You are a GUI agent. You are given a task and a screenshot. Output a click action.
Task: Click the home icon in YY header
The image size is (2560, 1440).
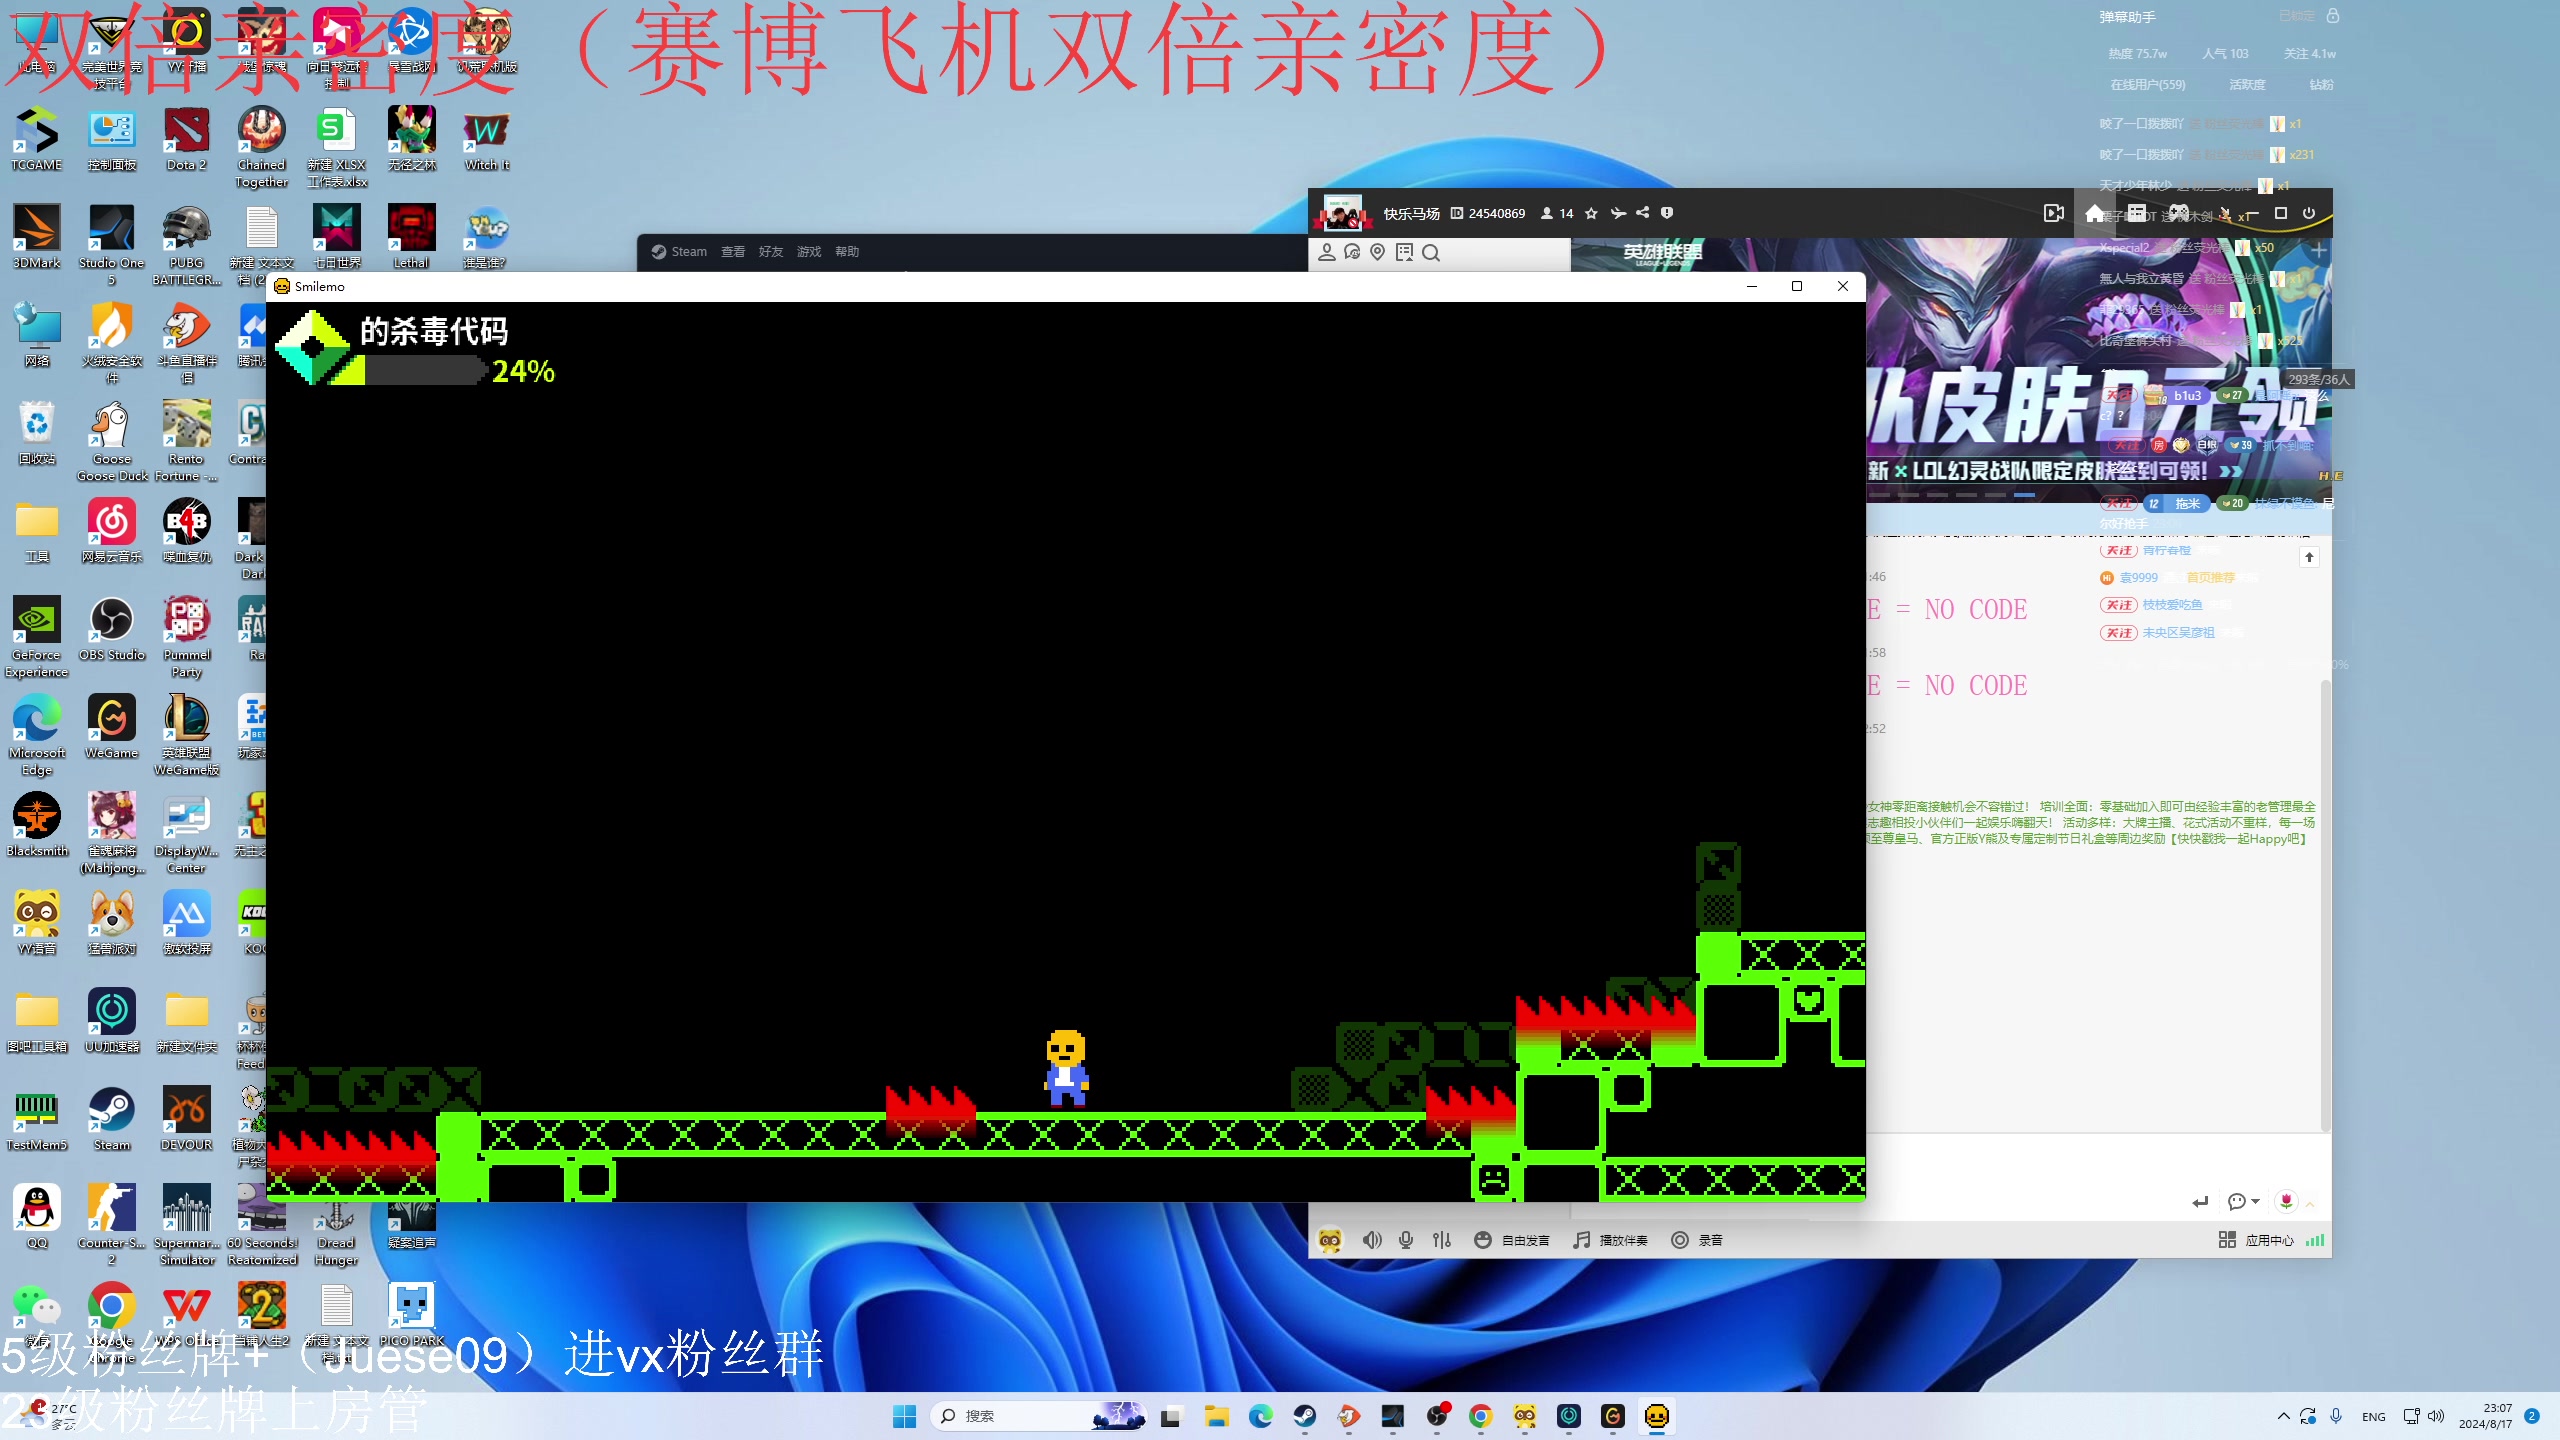tap(2095, 213)
